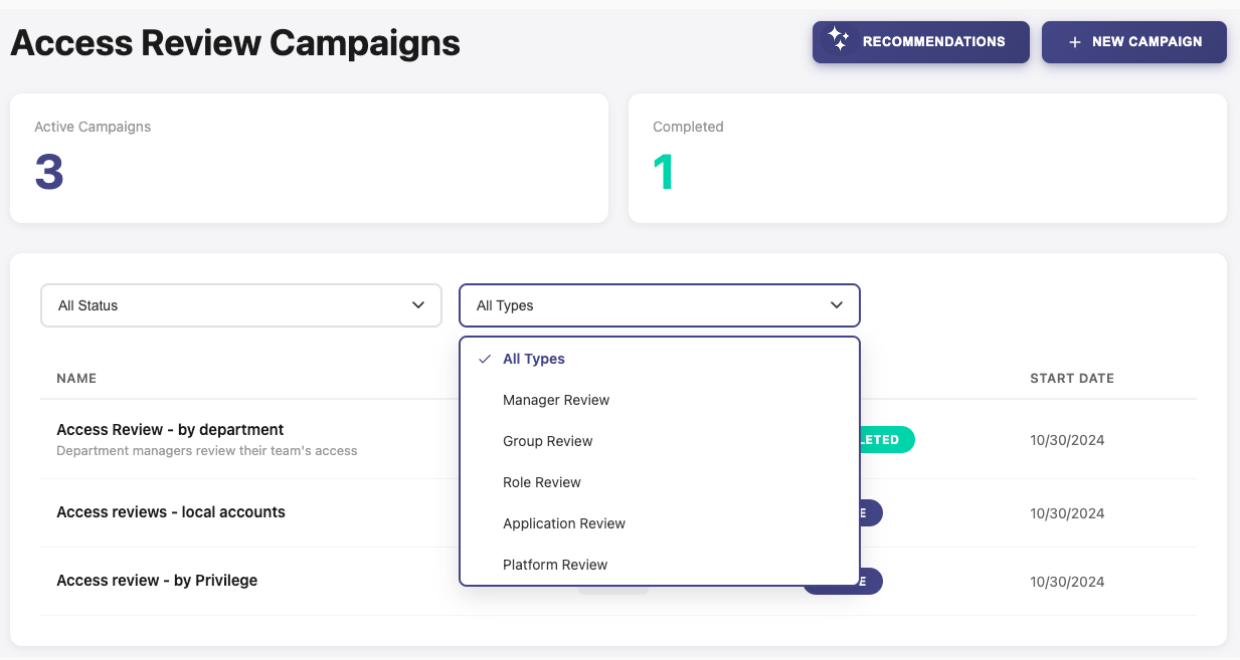Choose Platform Review from the list
This screenshot has width=1240, height=660.
555,564
